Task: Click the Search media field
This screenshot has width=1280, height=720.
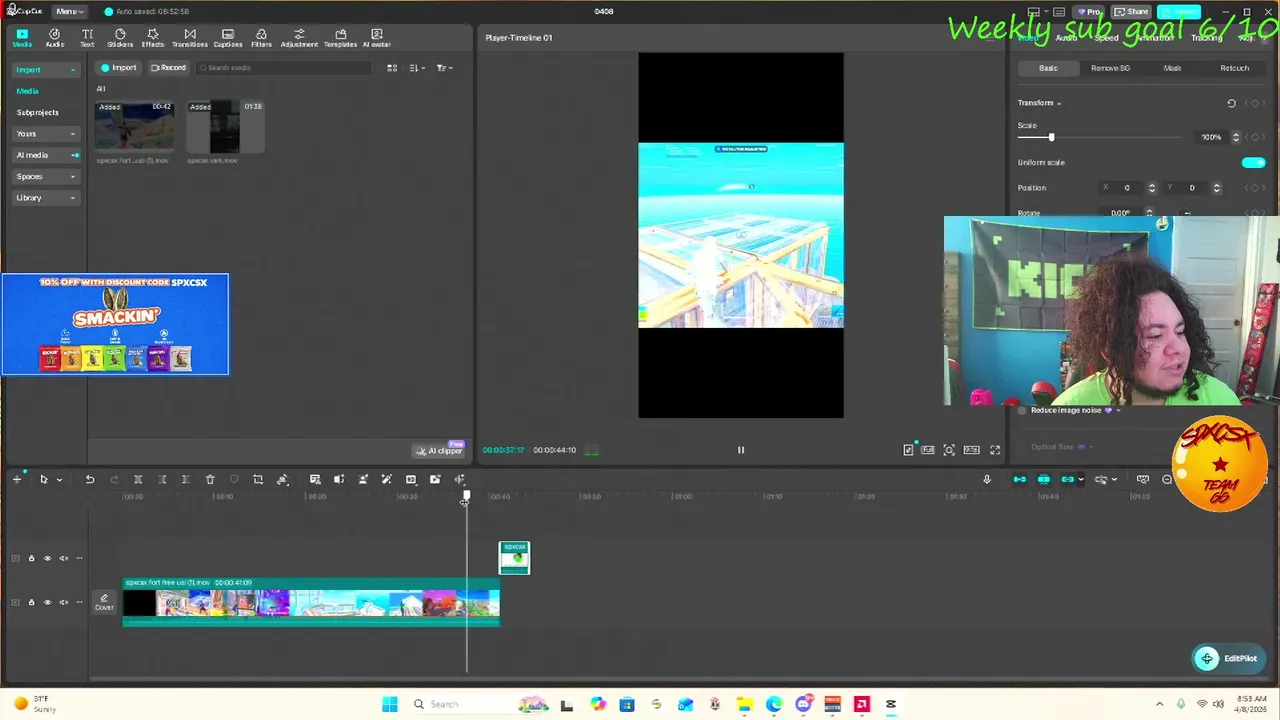Action: pyautogui.click(x=284, y=68)
